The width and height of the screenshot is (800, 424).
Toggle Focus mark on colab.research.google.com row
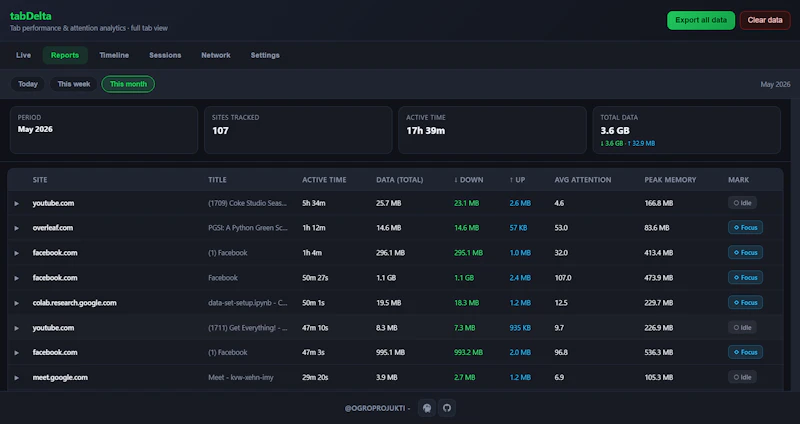(x=745, y=303)
